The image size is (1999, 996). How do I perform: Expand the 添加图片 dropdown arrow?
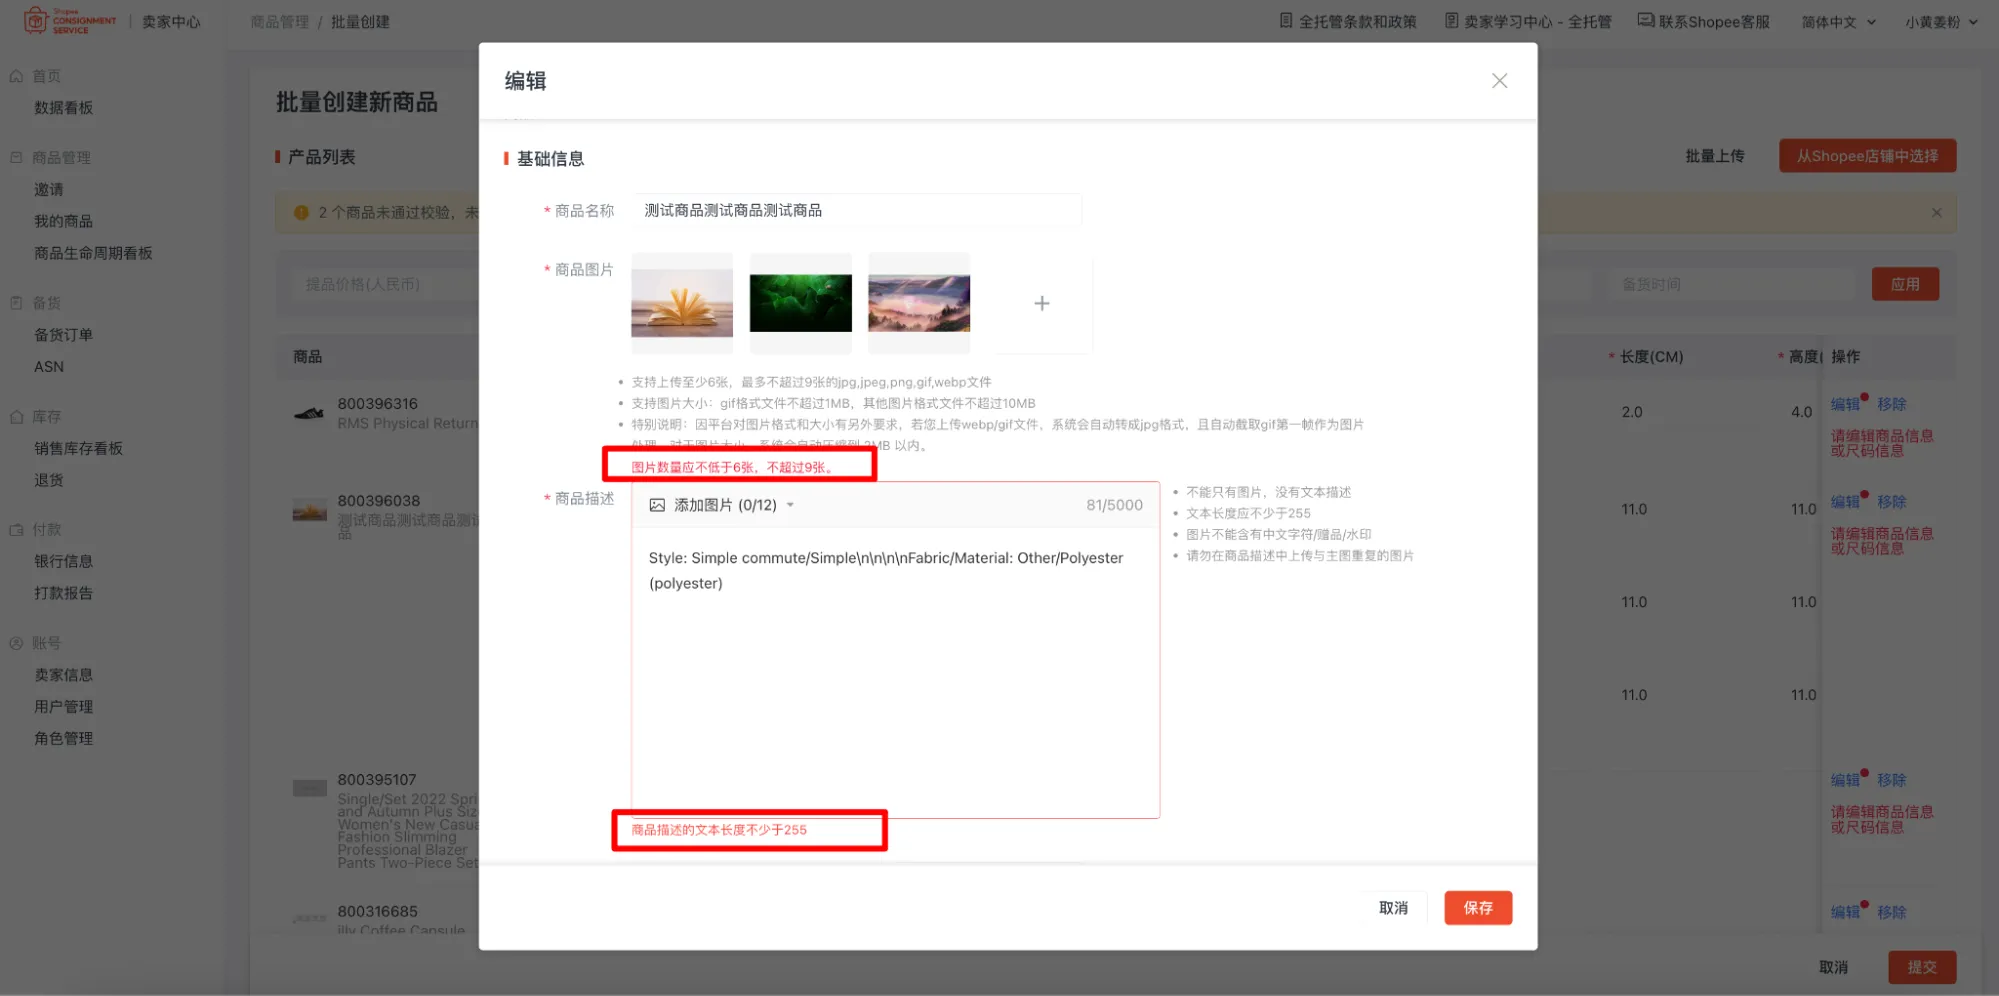pyautogui.click(x=790, y=505)
